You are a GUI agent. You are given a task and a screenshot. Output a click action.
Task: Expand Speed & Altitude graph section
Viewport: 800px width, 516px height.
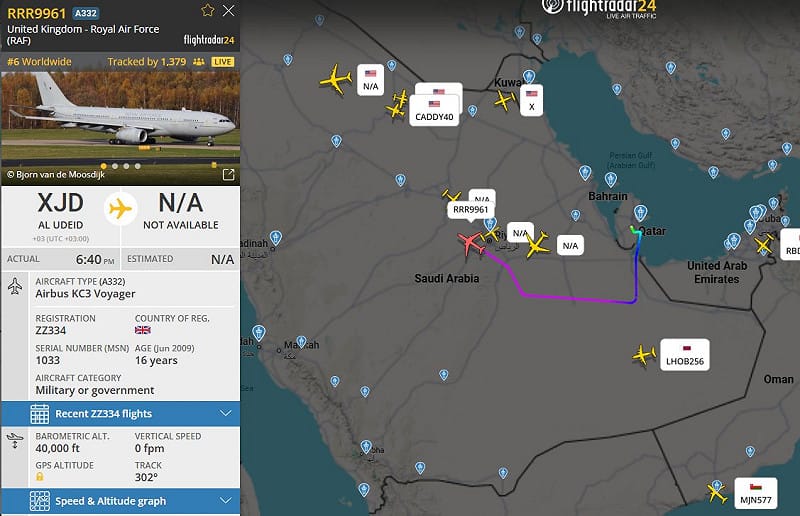pos(120,501)
